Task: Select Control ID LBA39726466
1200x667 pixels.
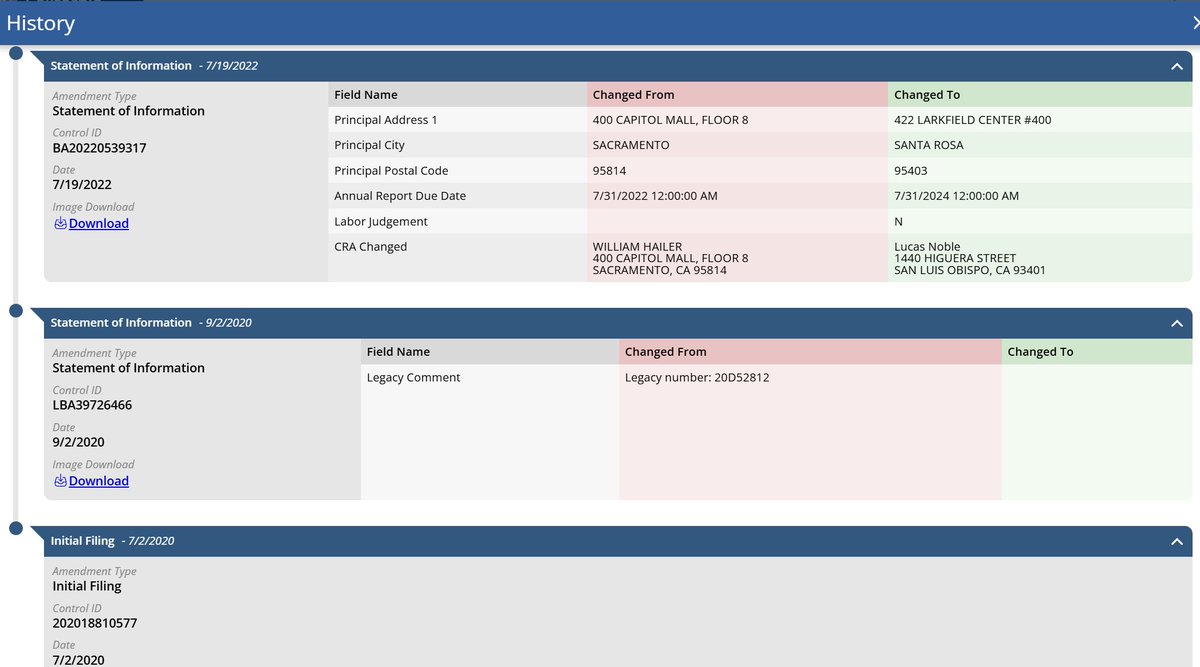Action: click(x=92, y=405)
